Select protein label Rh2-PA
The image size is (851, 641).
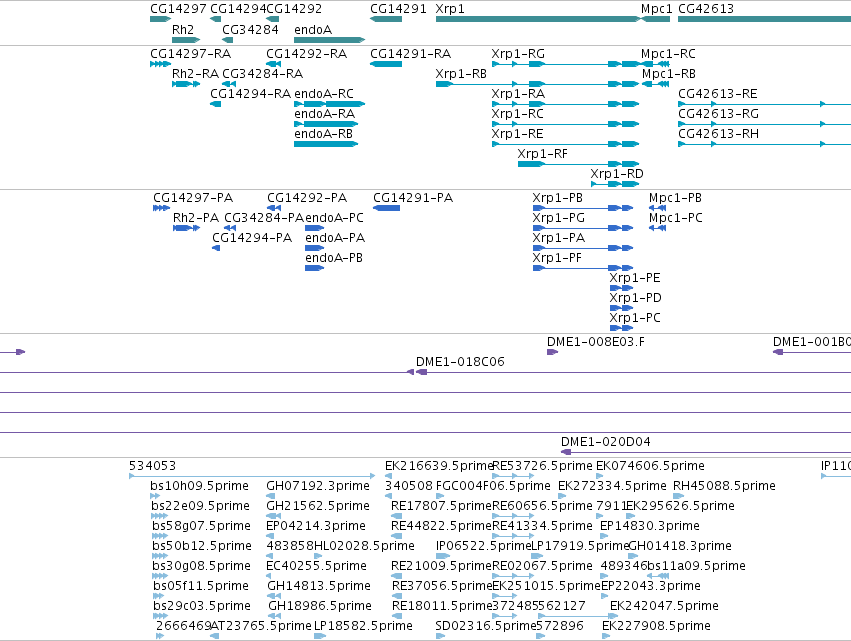[196, 219]
